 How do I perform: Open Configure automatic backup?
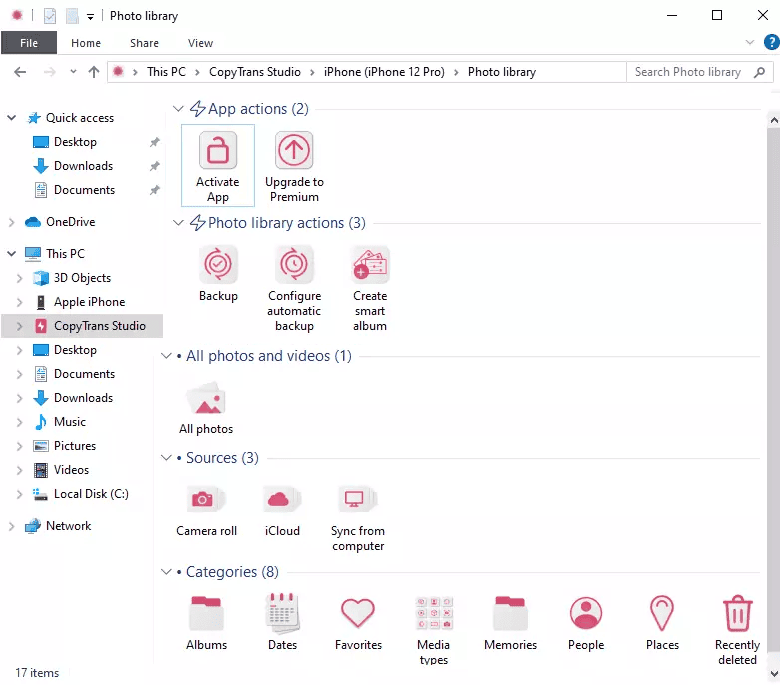pos(294,289)
